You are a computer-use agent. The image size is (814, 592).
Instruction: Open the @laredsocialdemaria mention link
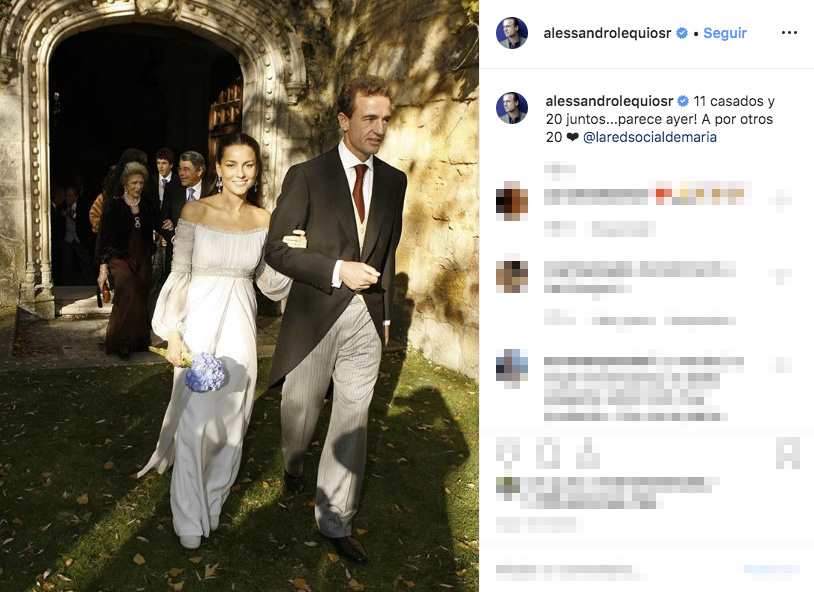coord(650,137)
